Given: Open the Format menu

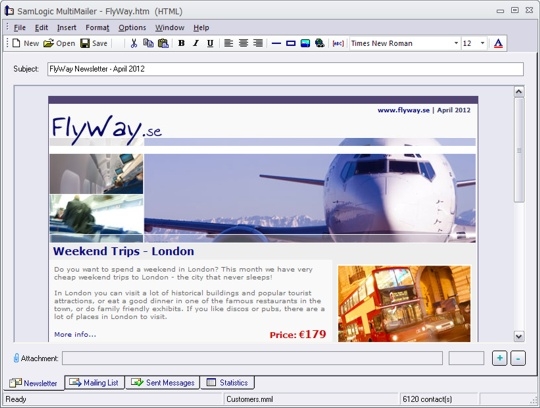Looking at the screenshot, I should 97,28.
